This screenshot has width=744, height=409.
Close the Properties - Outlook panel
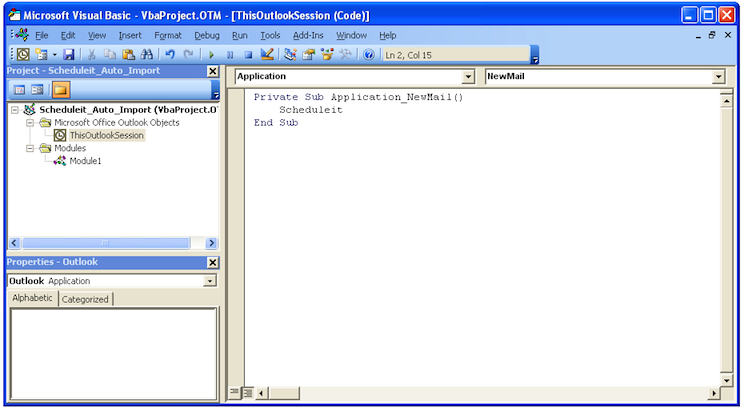213,262
